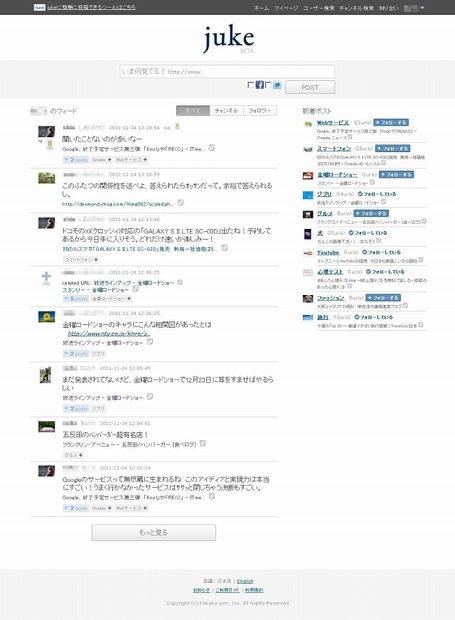Viewport: 455px width, 620px height.
Task: Click the POST button
Action: click(310, 87)
